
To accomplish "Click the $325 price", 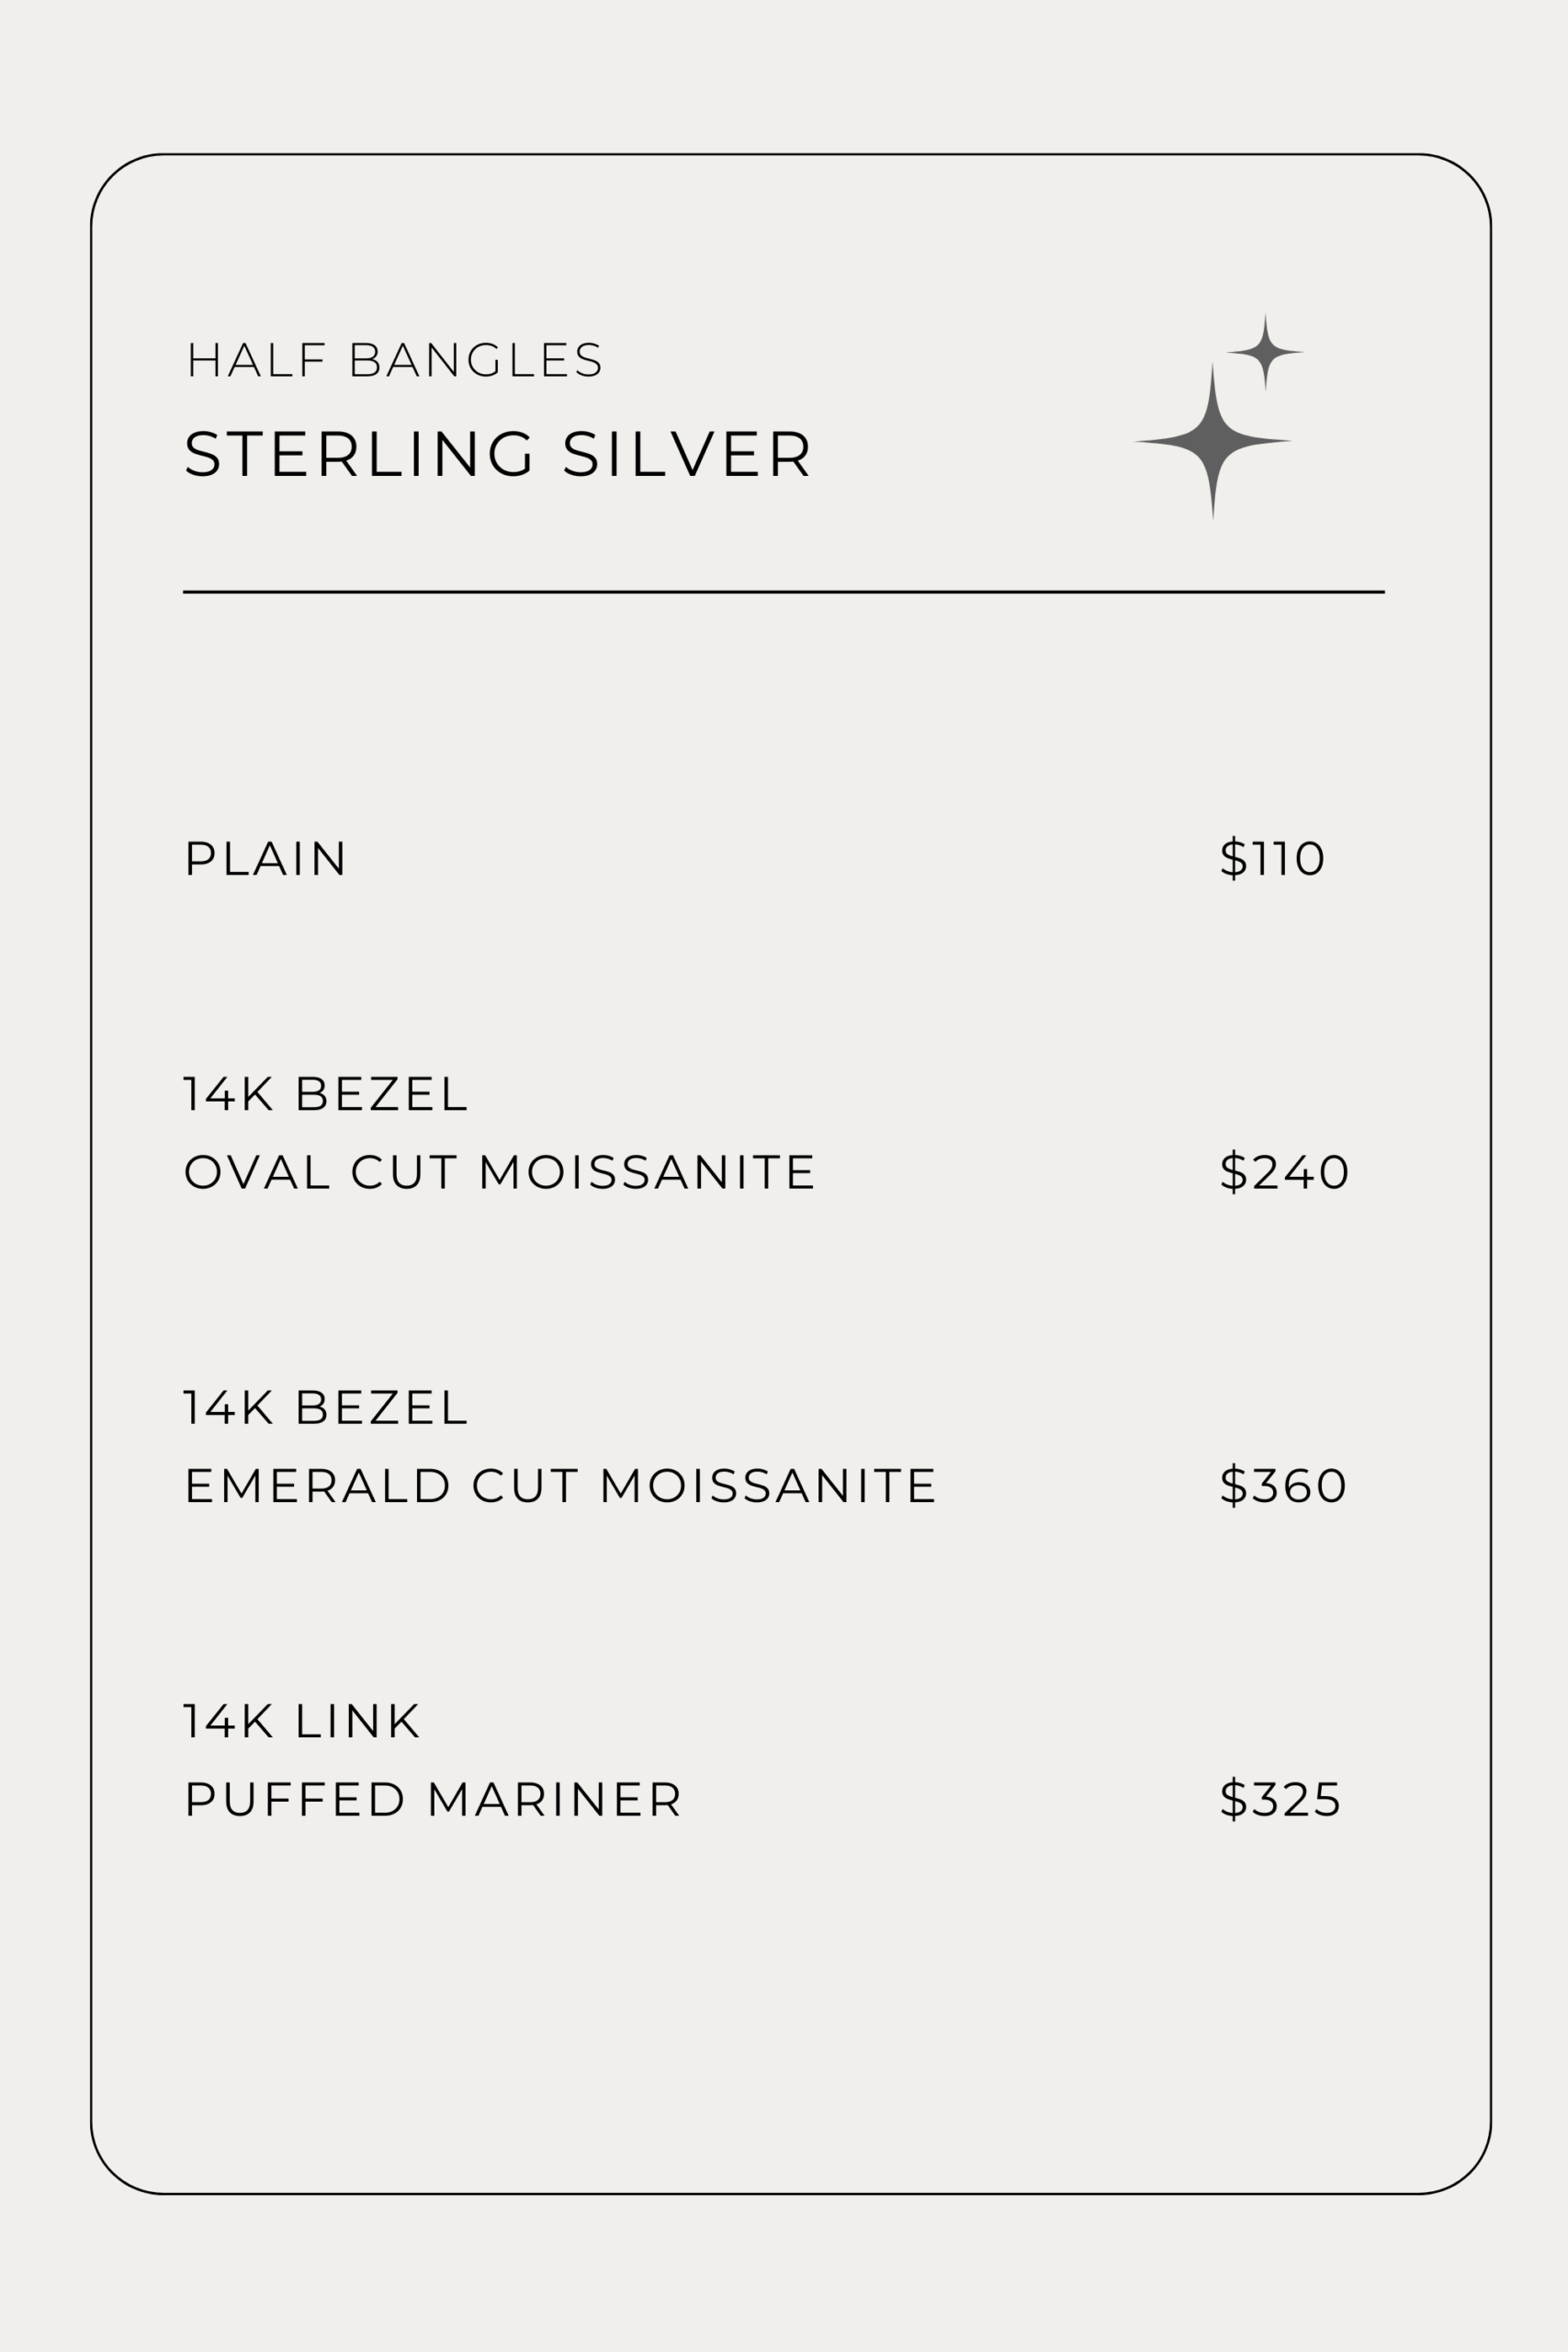I will click(1280, 1800).
